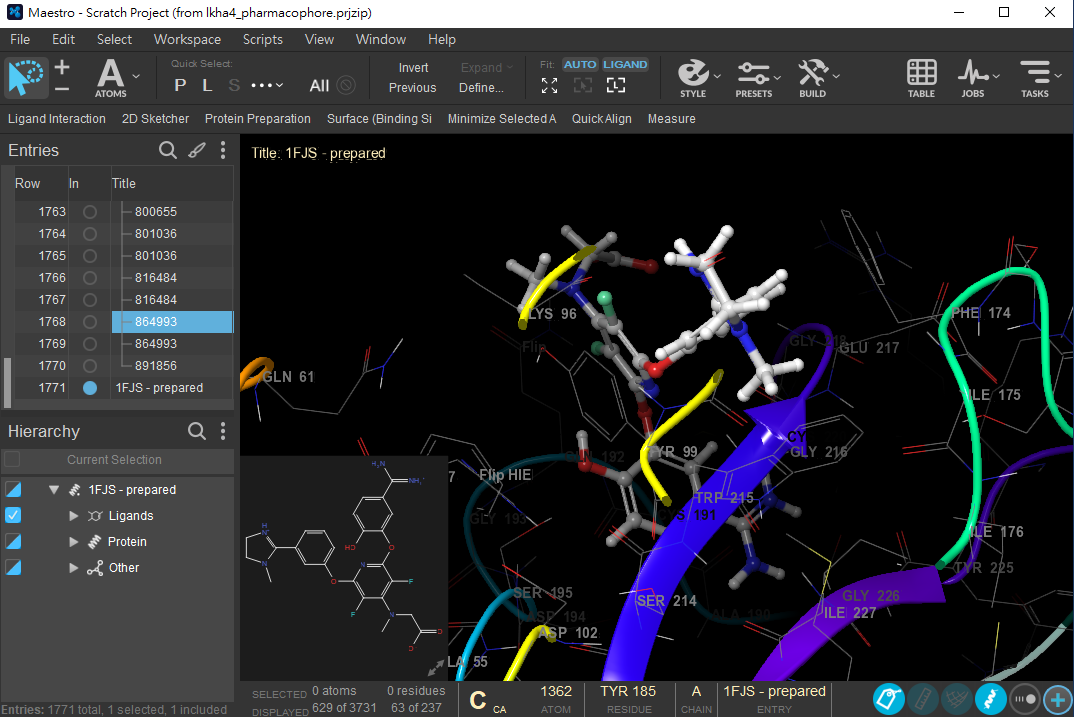Viewport: 1074px width, 717px height.
Task: Expand the Protein tree node
Action: [74, 542]
